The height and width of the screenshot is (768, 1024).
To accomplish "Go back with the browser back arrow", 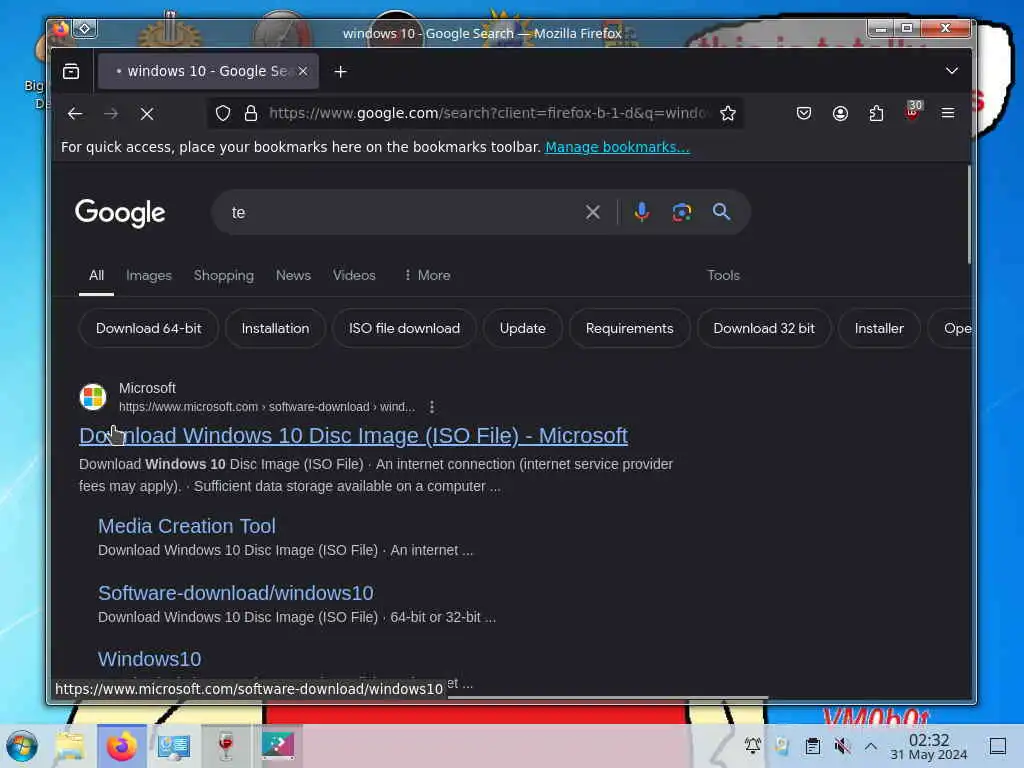I will click(74, 114).
